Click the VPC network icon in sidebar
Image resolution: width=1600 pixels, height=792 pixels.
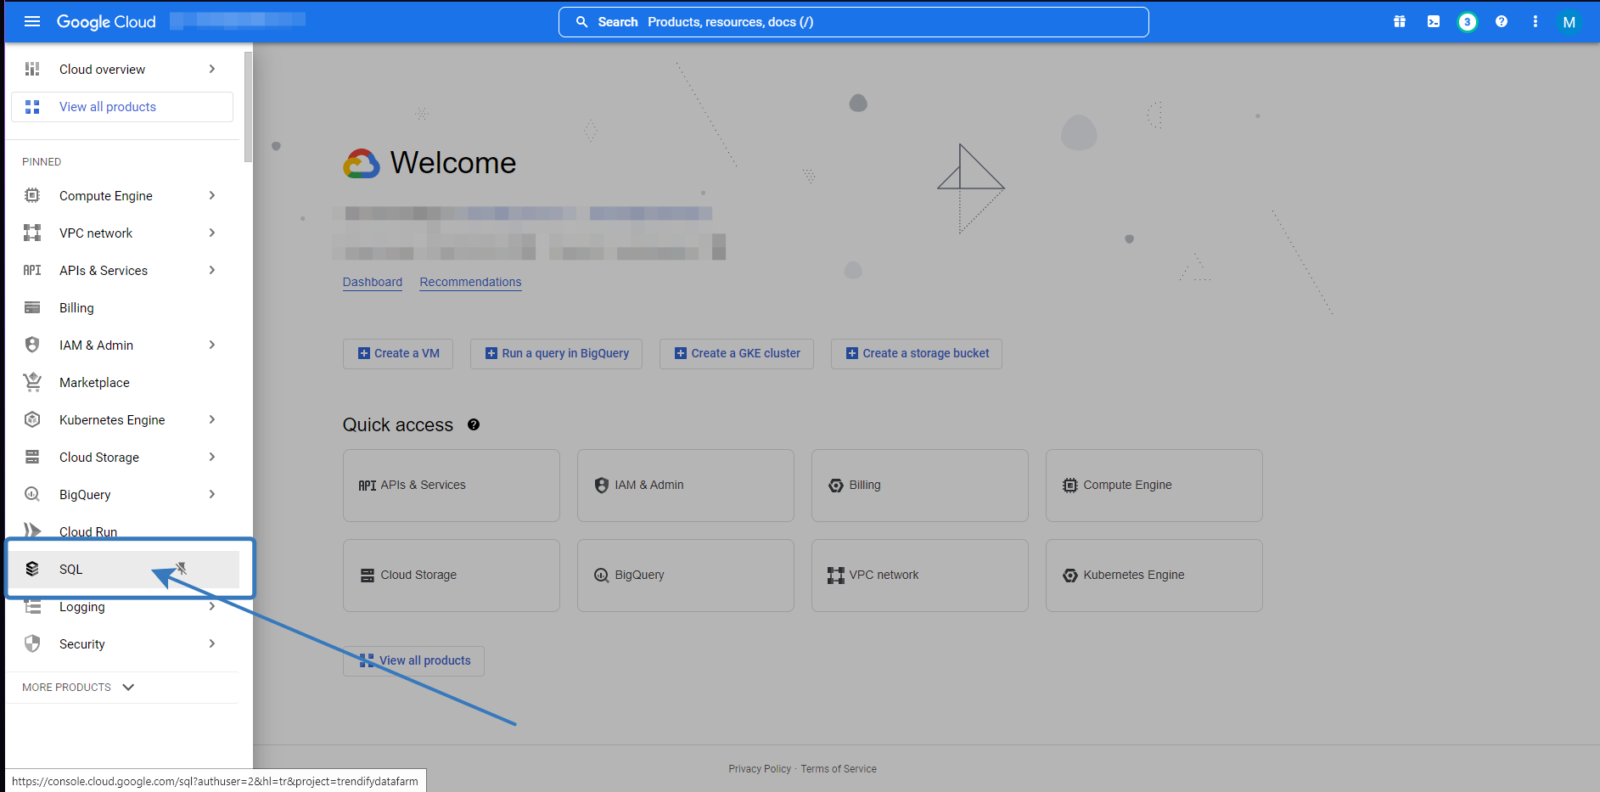(32, 233)
